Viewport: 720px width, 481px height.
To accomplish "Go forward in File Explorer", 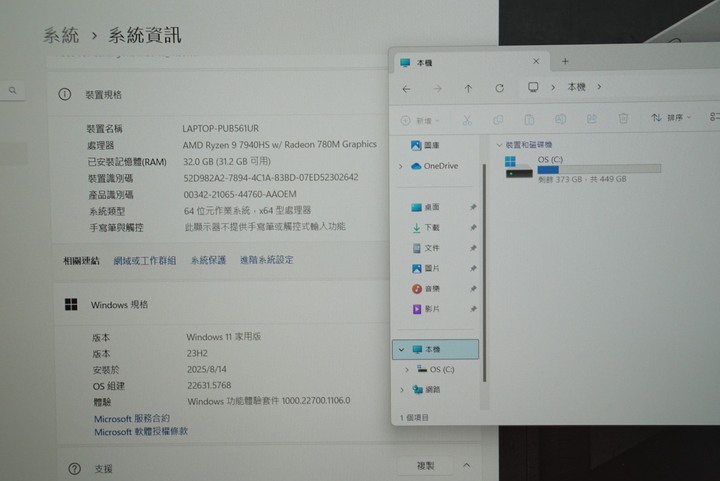I will [x=438, y=89].
